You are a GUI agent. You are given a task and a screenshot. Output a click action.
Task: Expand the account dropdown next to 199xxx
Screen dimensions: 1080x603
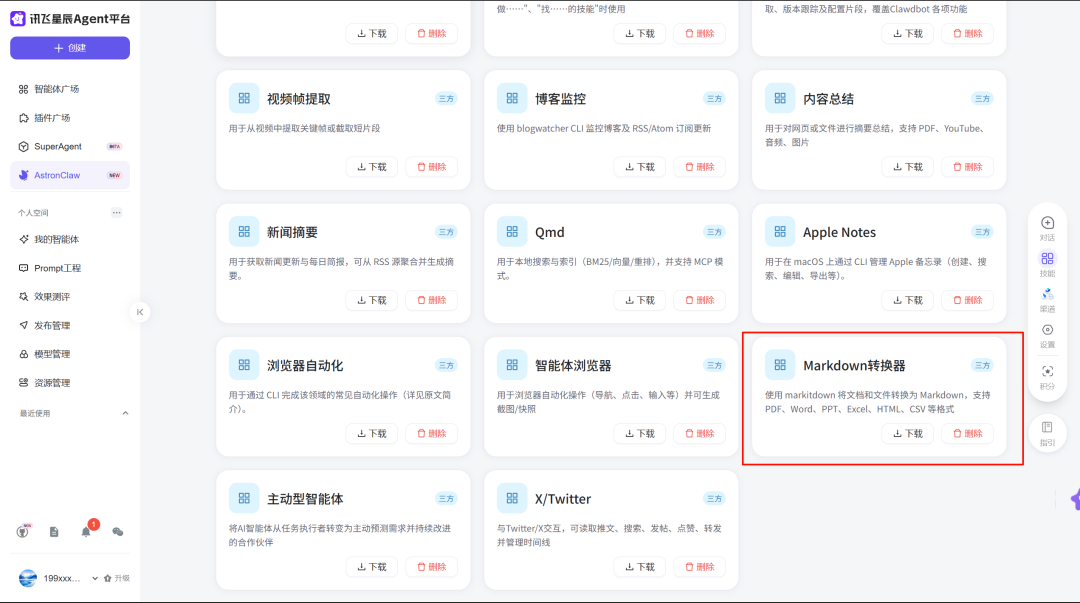point(94,578)
